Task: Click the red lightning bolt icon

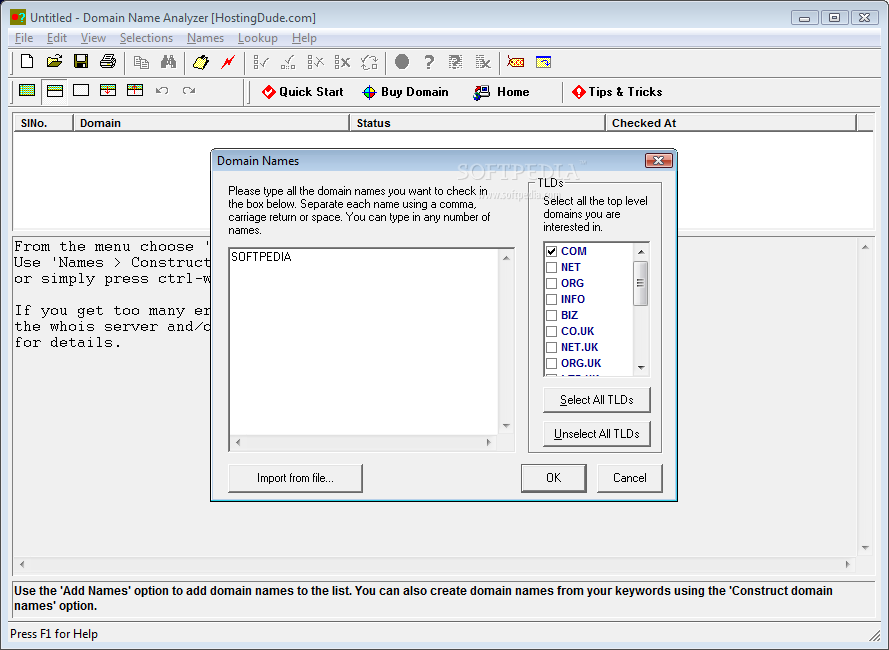Action: [x=228, y=62]
